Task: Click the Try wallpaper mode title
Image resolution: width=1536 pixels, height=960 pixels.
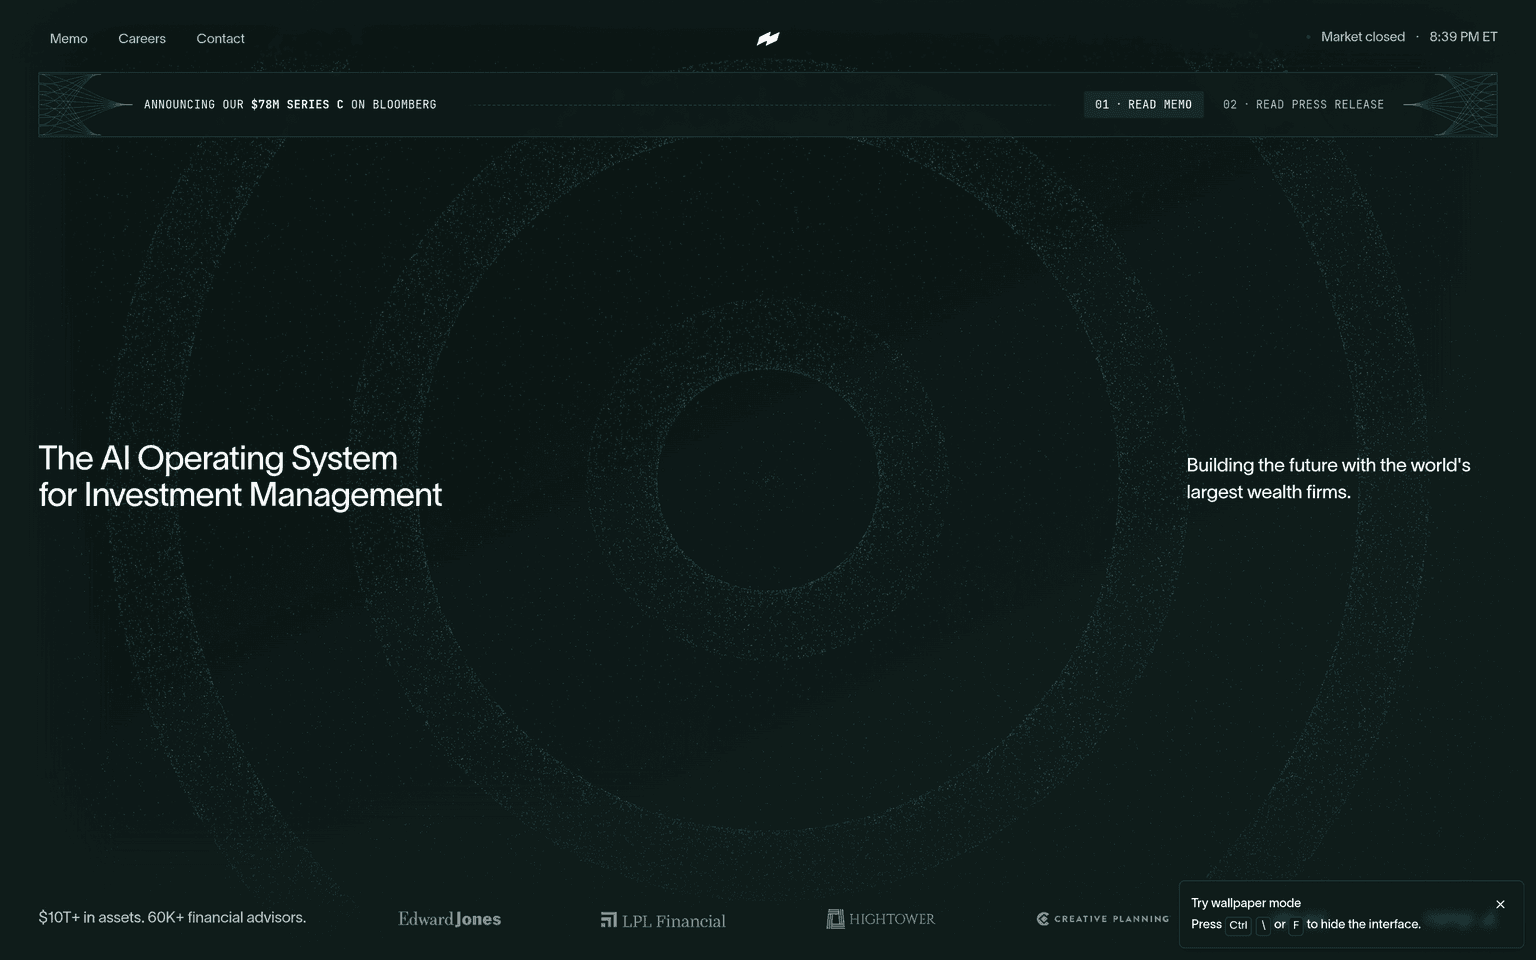Action: [1246, 903]
